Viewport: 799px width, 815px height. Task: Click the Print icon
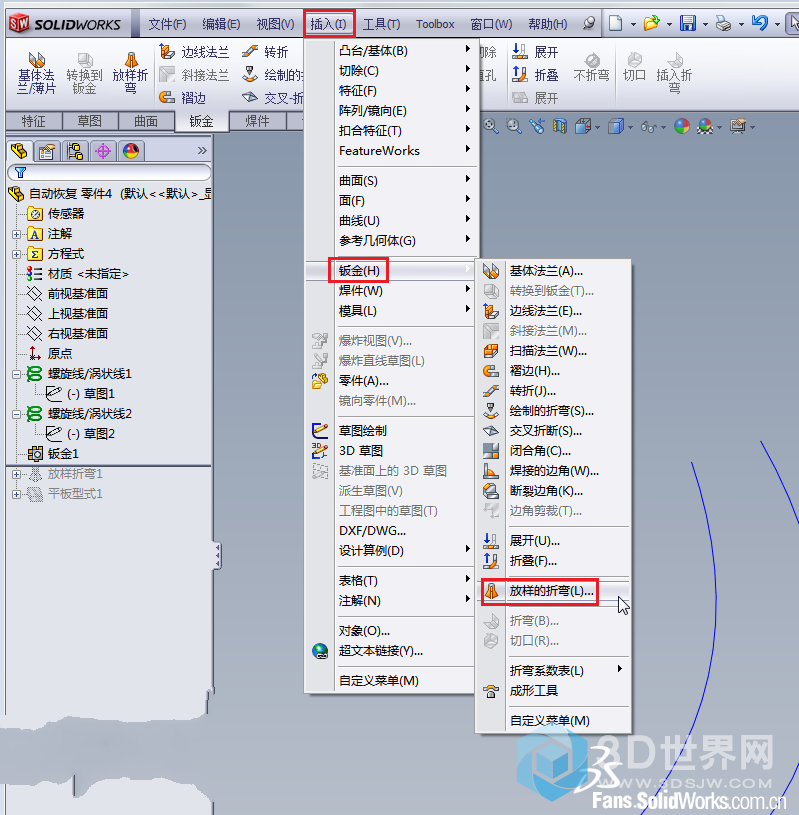point(724,23)
